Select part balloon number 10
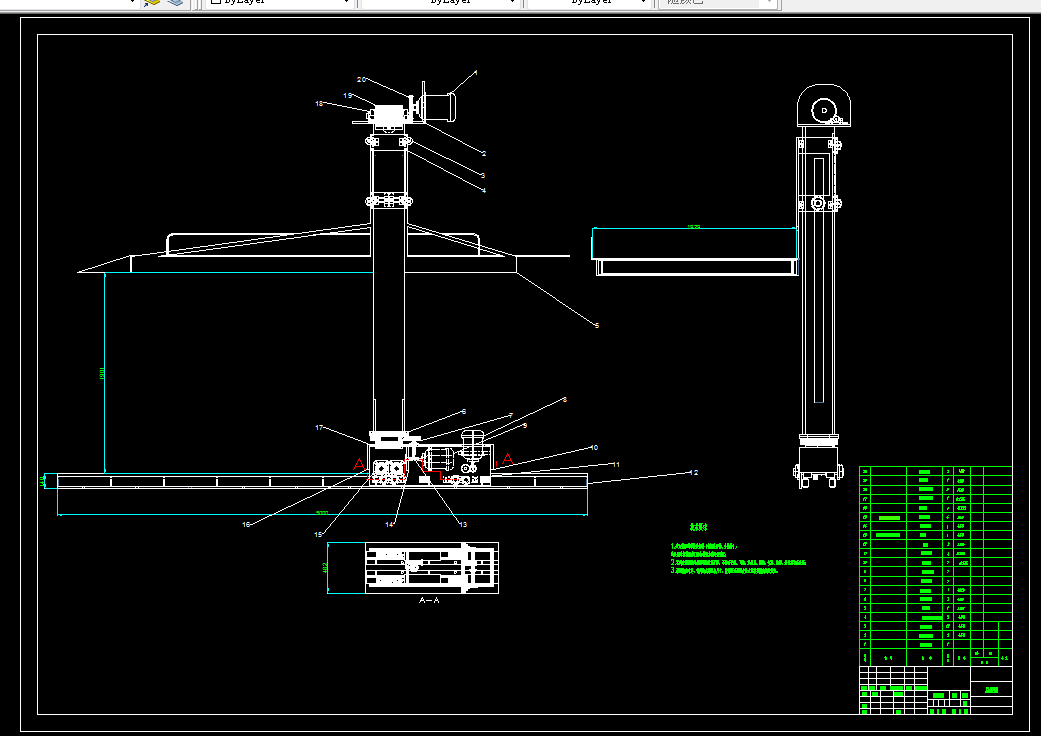This screenshot has height=736, width=1041. pos(594,448)
